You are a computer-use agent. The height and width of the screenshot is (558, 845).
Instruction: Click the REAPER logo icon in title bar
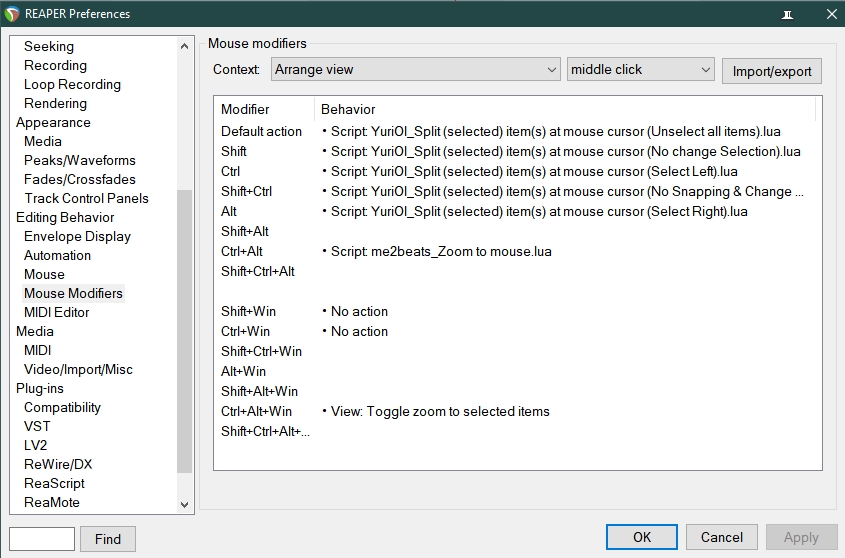pos(12,14)
